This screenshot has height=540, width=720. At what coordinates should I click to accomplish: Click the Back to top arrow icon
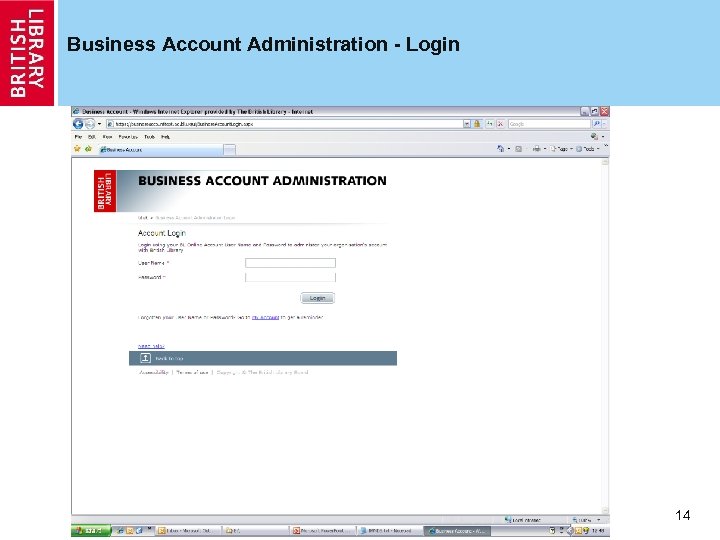(145, 358)
